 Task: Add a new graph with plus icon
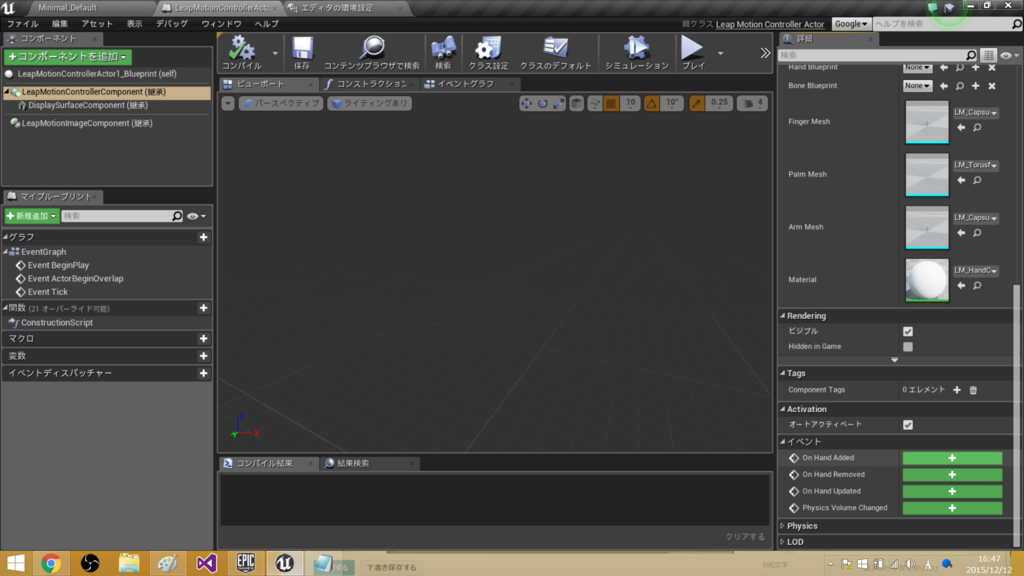pyautogui.click(x=204, y=237)
